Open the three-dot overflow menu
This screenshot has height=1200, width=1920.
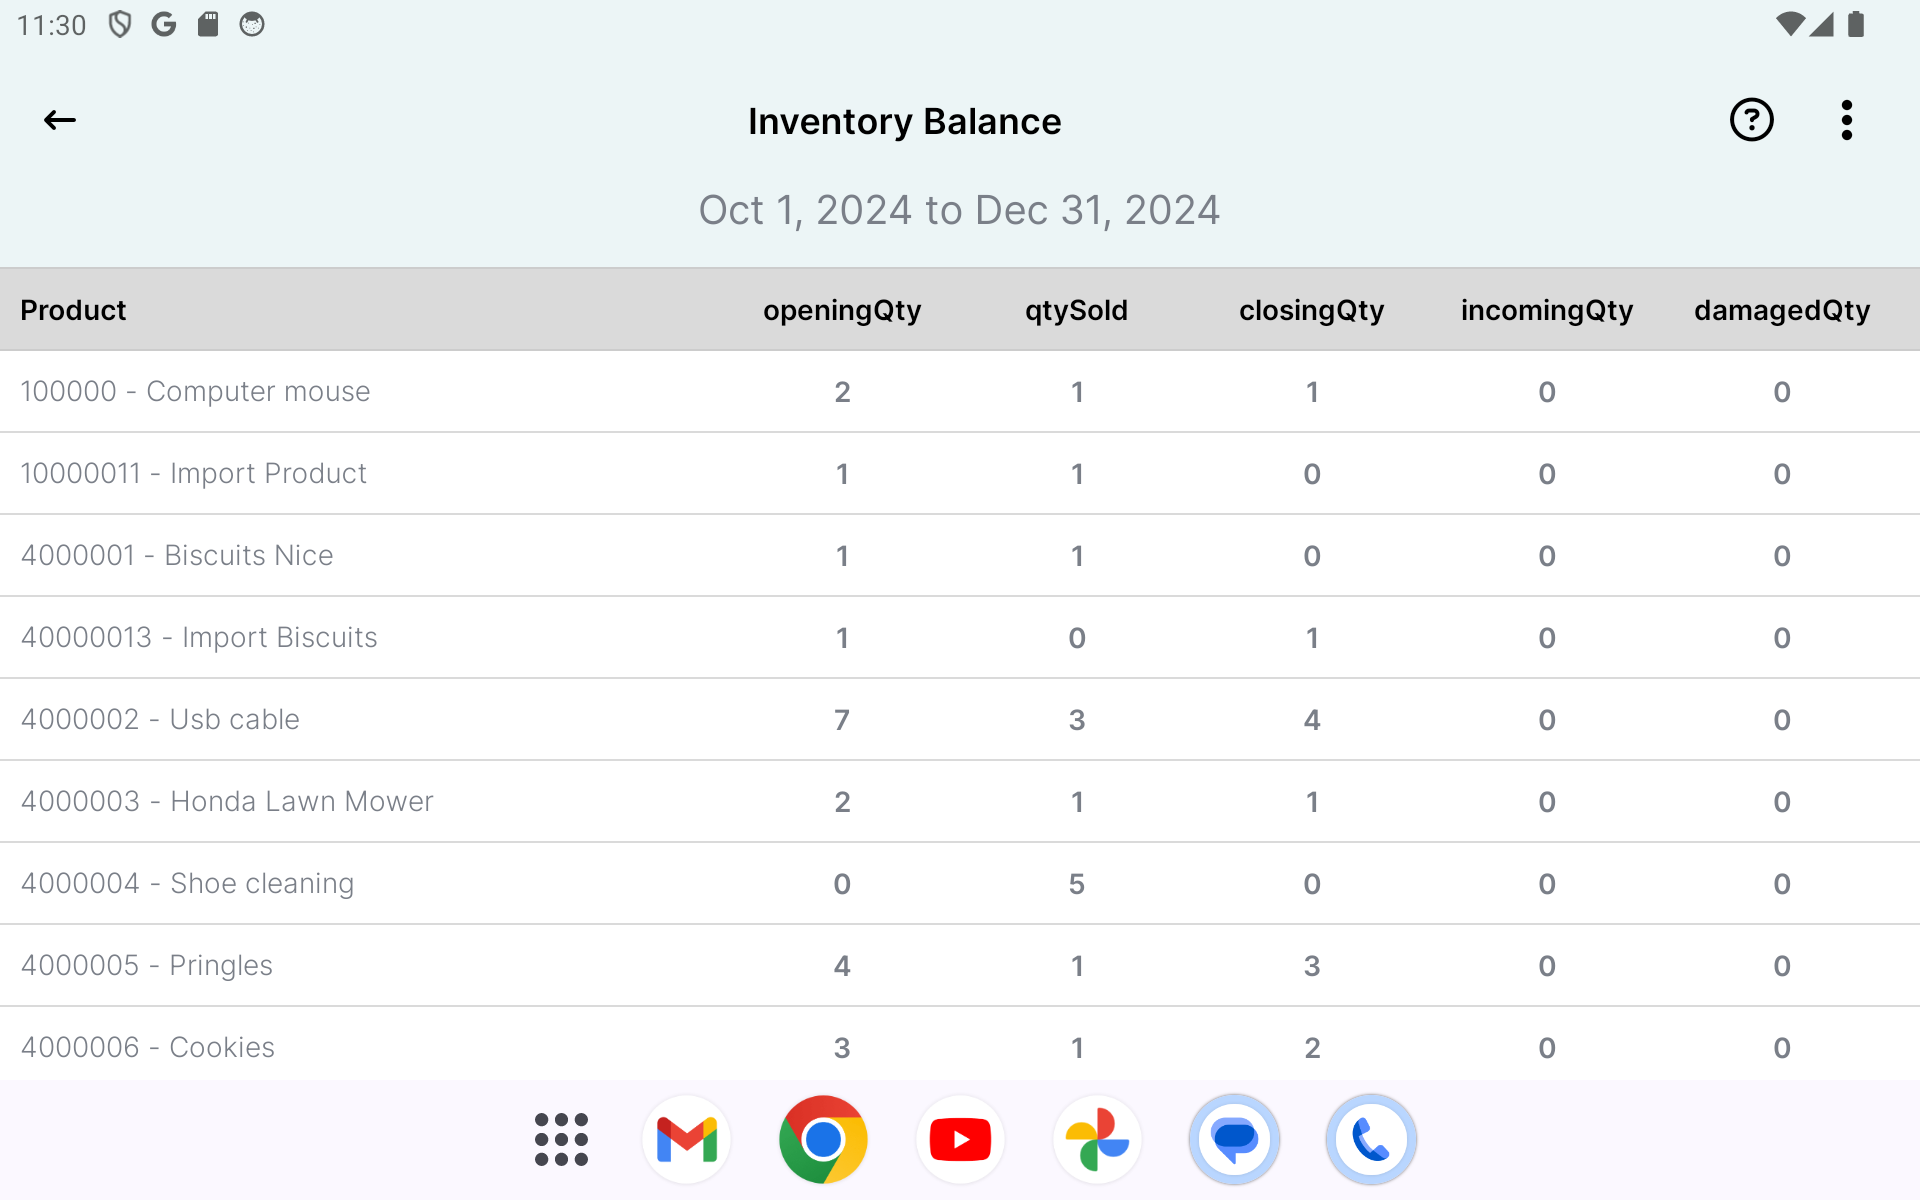[1846, 121]
